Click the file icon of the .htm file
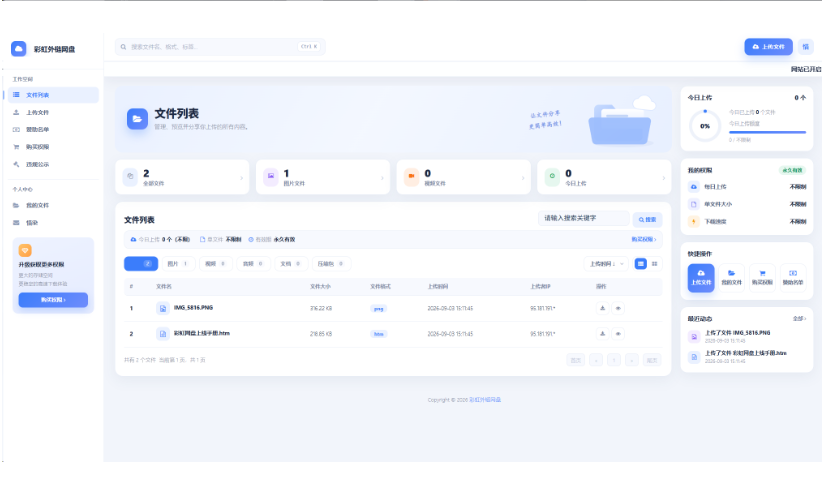822x490 pixels. point(163,333)
